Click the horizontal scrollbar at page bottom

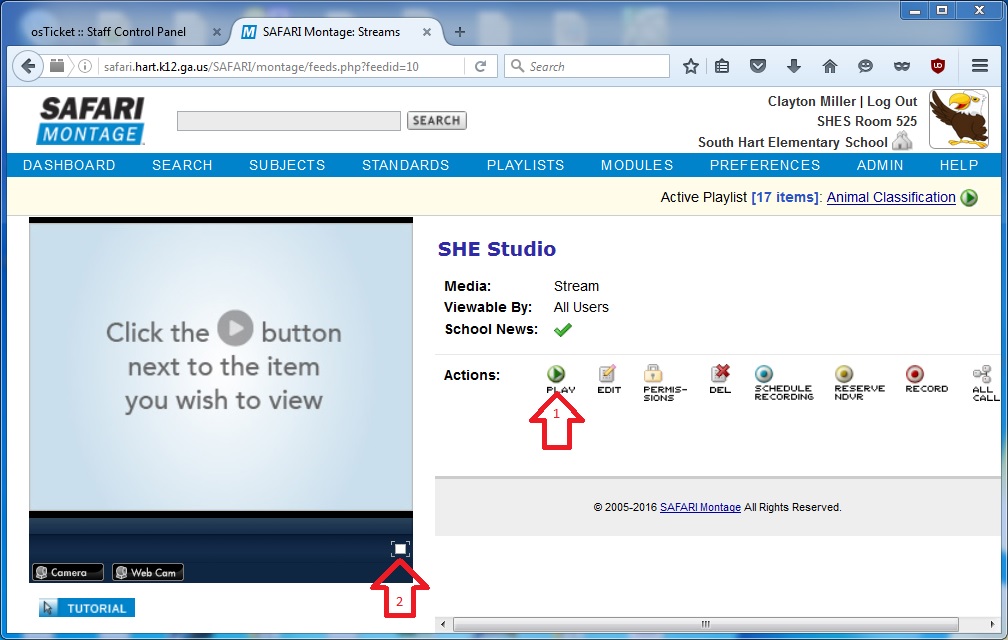coord(705,625)
